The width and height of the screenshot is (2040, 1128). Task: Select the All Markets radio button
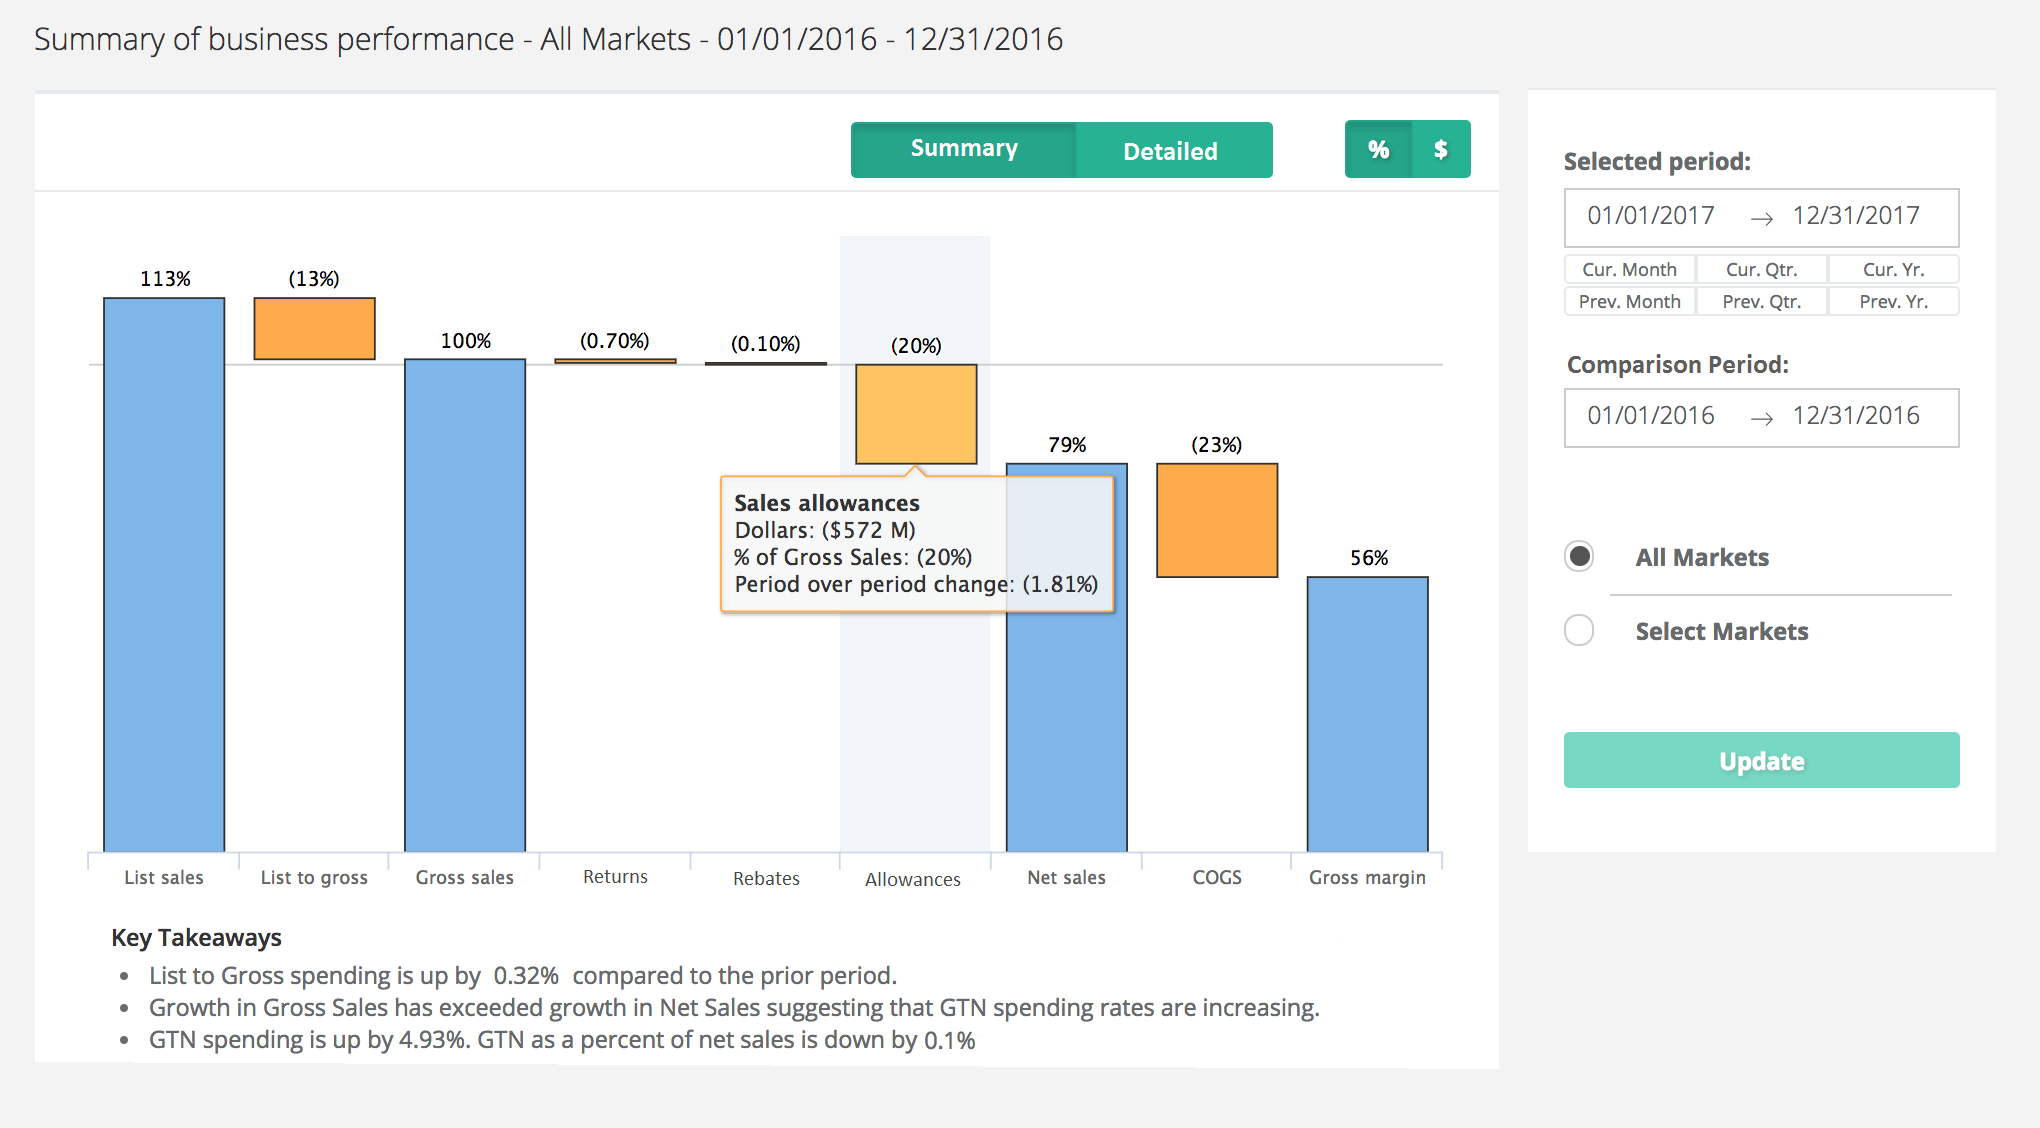pyautogui.click(x=1579, y=556)
